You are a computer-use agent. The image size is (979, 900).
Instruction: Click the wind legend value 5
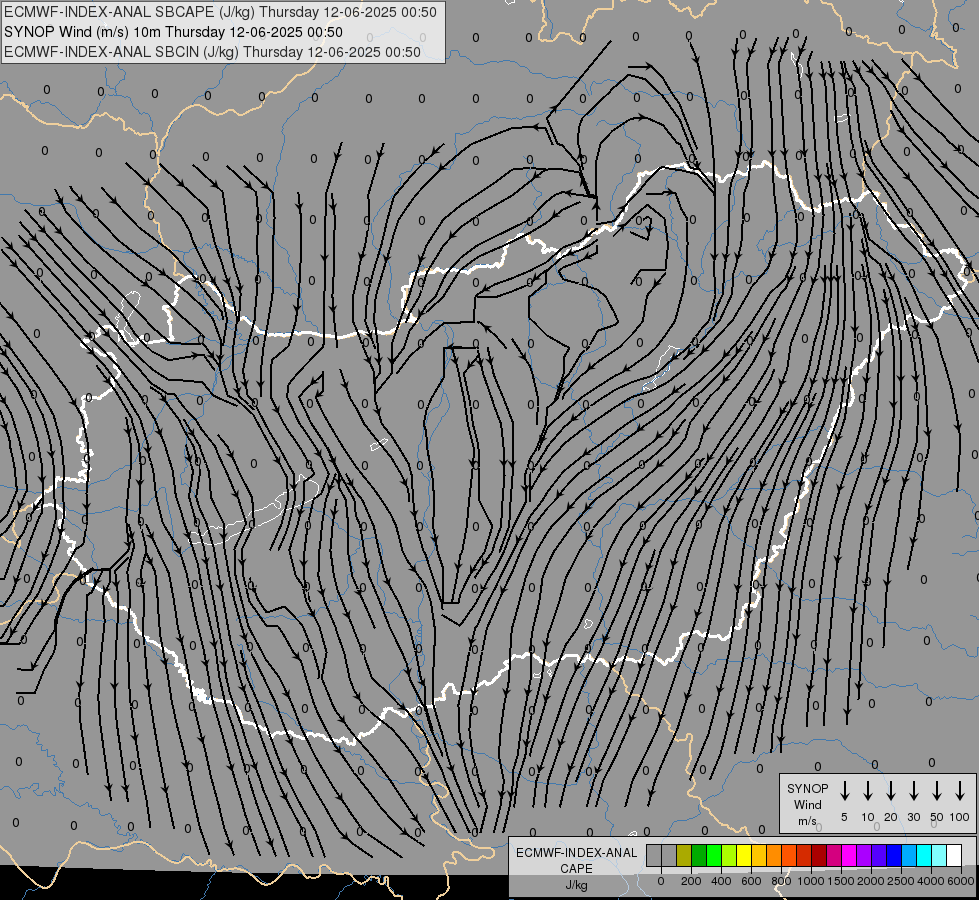[x=844, y=817]
